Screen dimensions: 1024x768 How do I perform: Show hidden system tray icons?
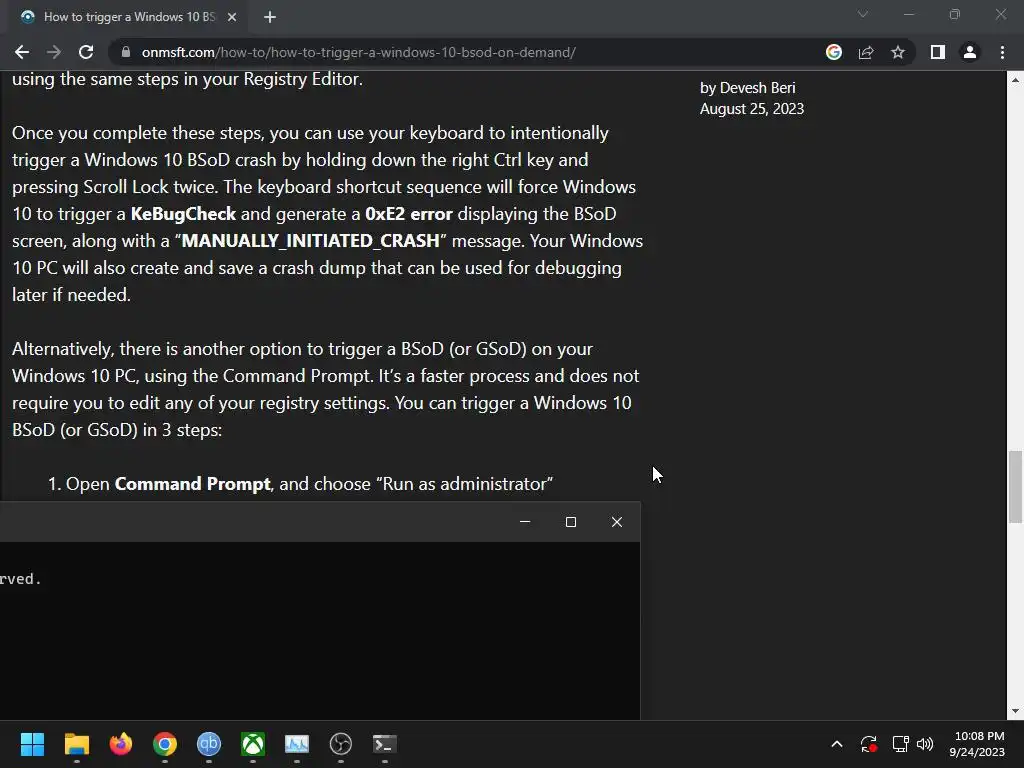tap(837, 744)
